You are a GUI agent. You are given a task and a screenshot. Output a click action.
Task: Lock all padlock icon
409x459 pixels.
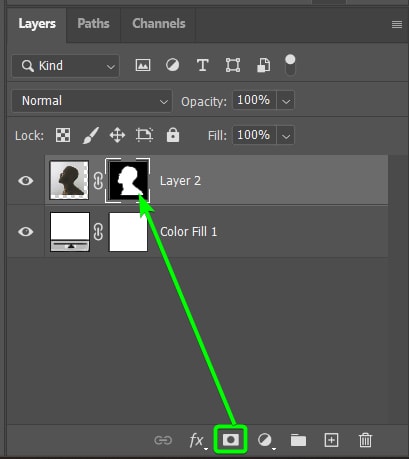173,135
